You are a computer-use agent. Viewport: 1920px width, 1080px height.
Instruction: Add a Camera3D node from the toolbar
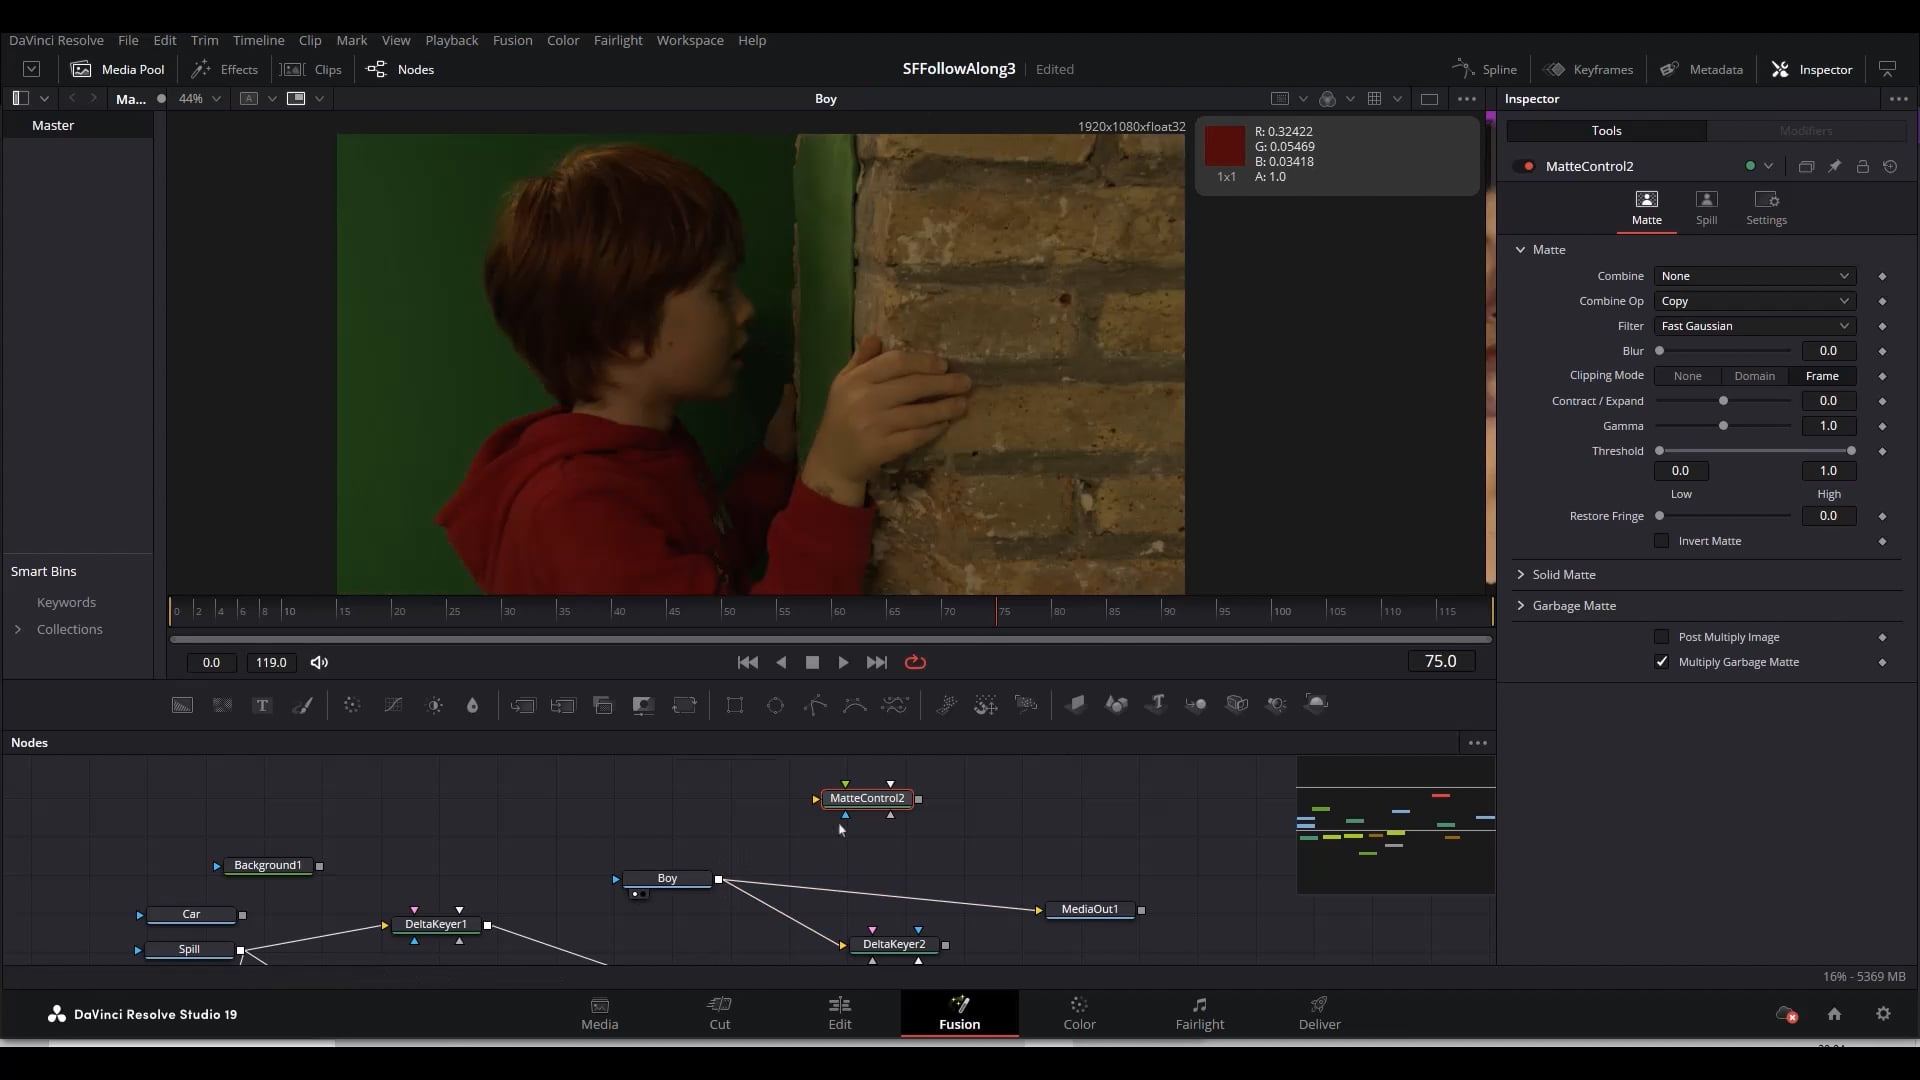click(x=1237, y=704)
